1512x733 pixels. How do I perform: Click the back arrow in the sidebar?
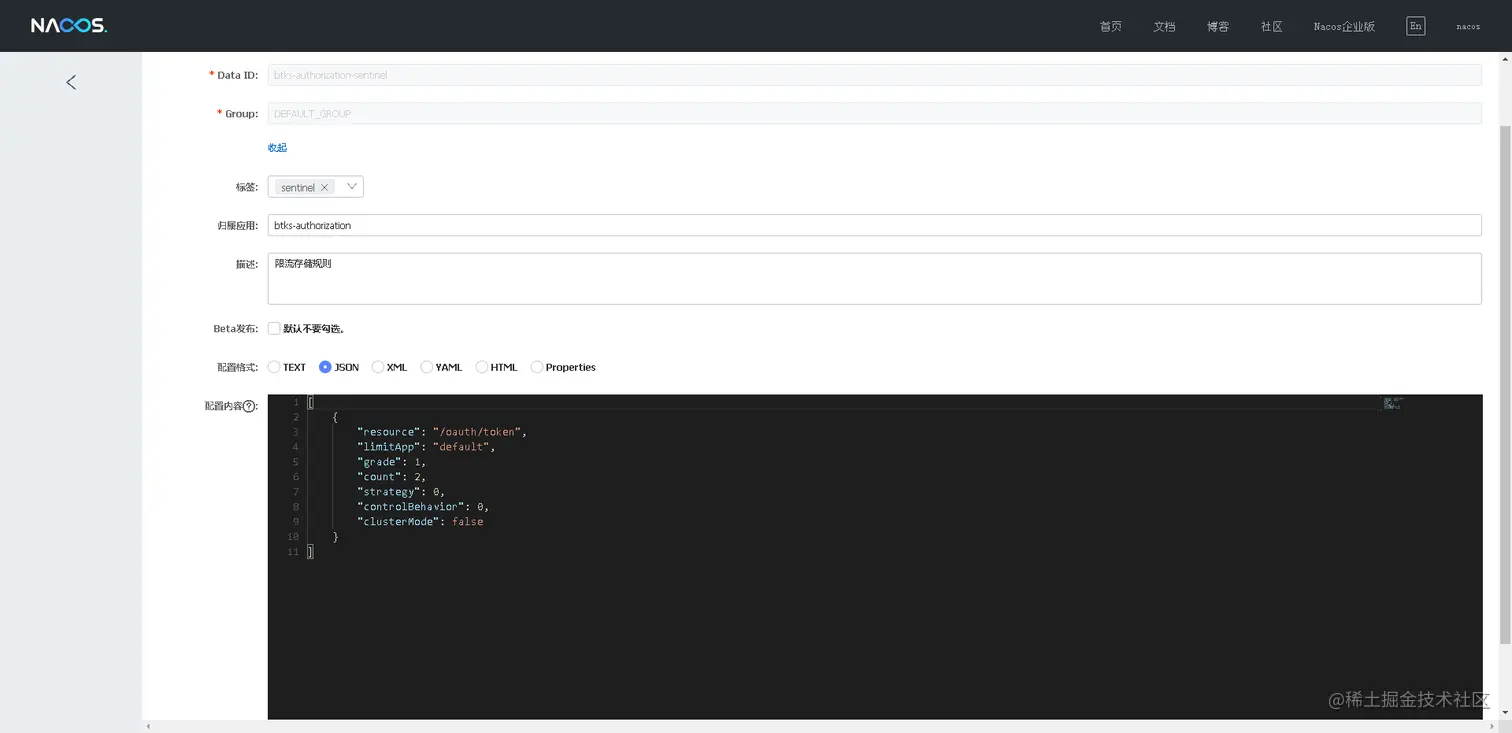coord(71,82)
